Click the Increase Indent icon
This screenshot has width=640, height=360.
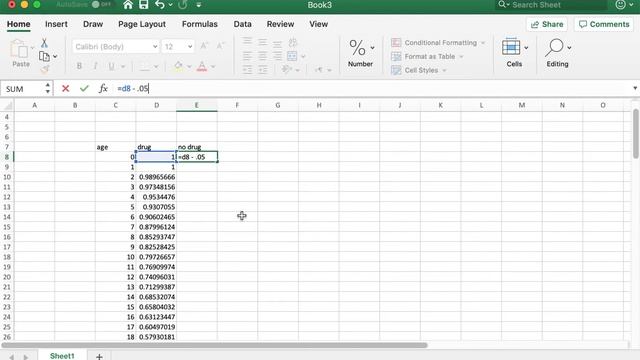click(262, 70)
